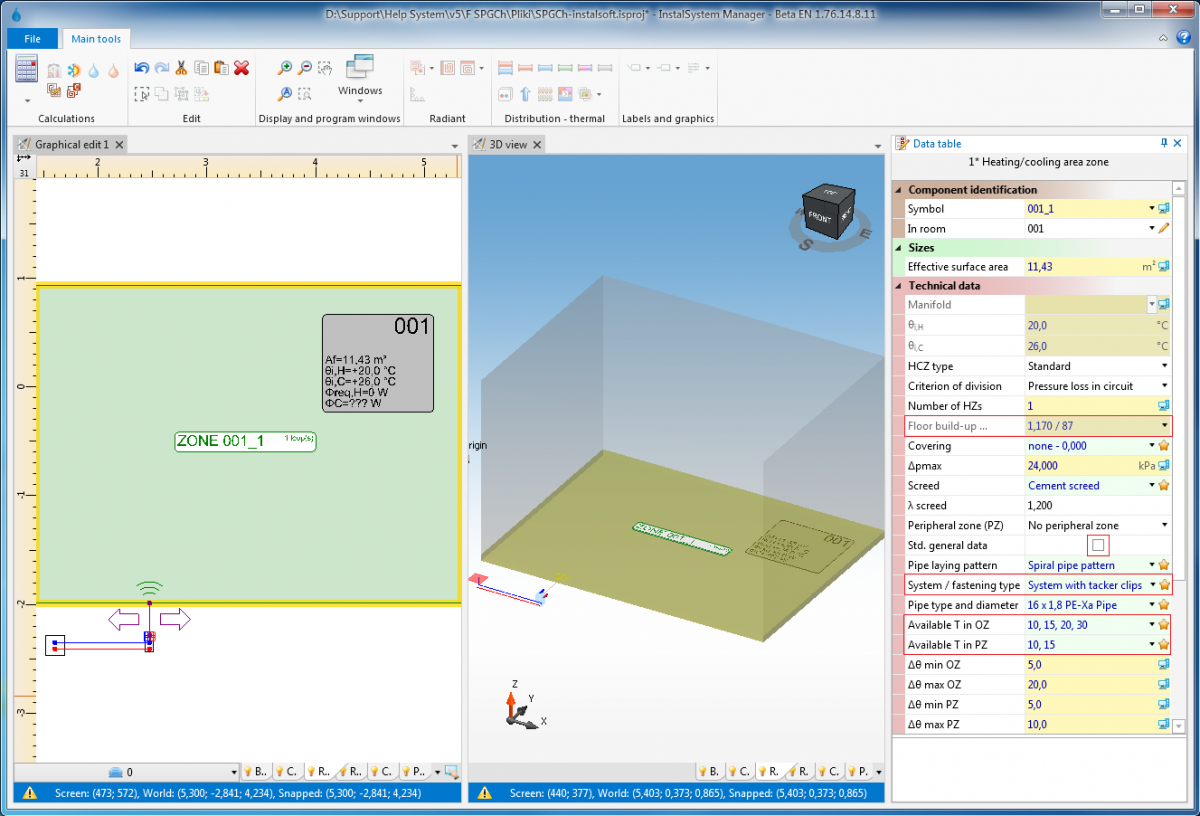Undo the last edit action

click(x=141, y=68)
